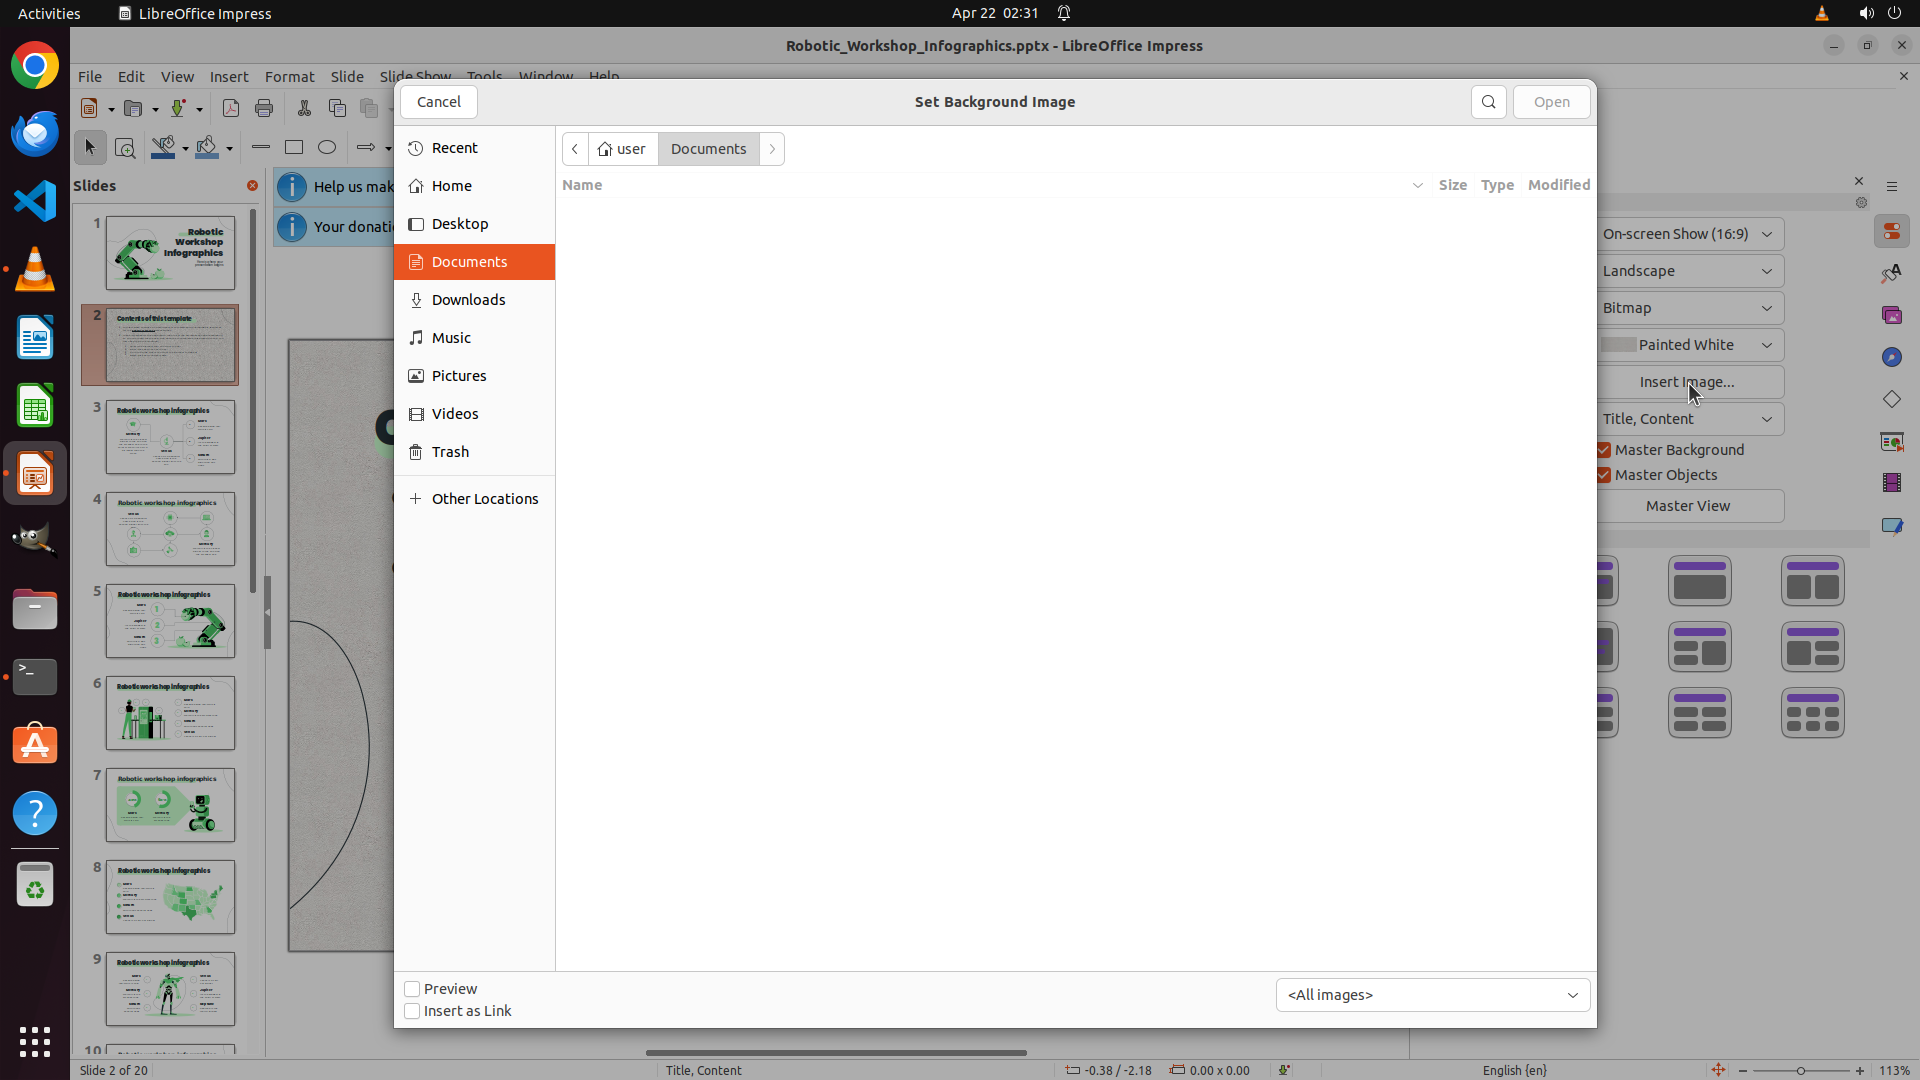Uncheck the Master Background checkbox
The width and height of the screenshot is (1920, 1080).
(1604, 450)
